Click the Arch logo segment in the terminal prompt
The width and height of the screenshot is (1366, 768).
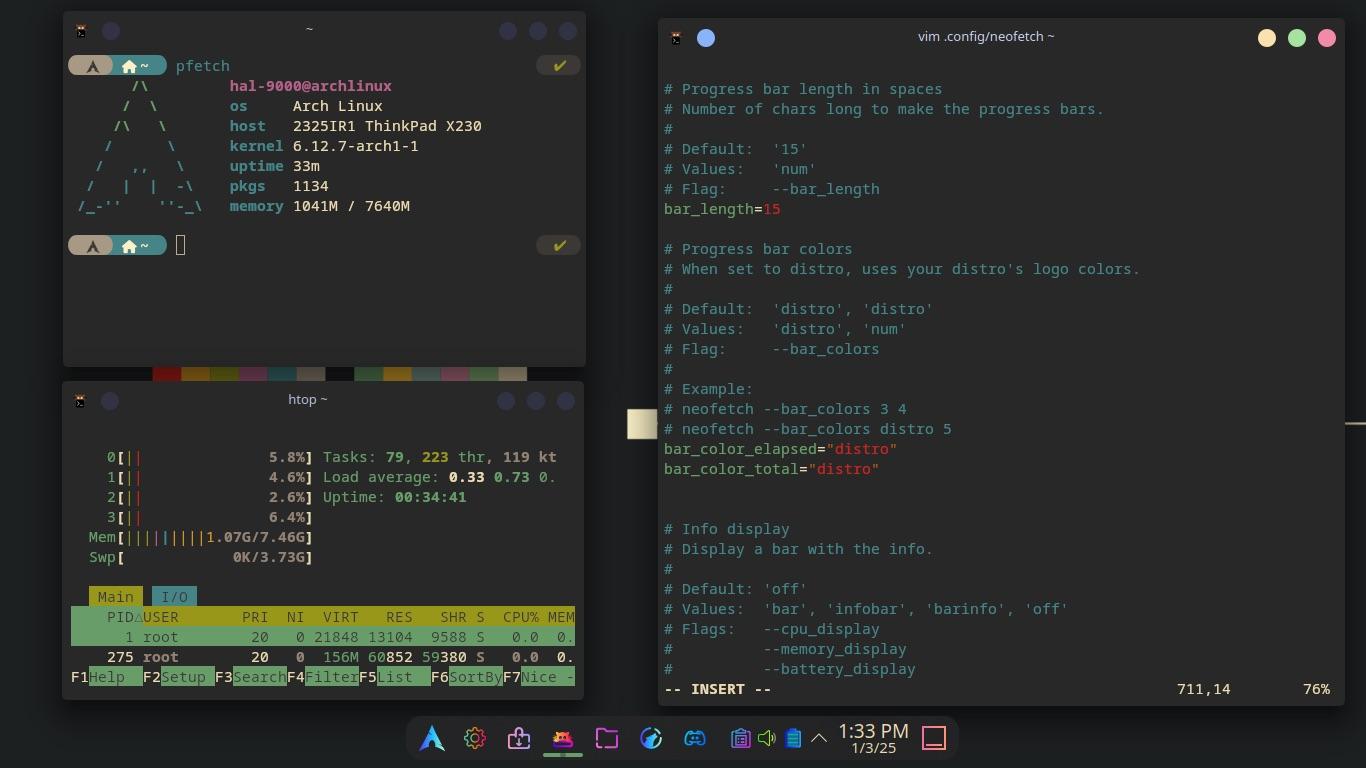pos(91,65)
